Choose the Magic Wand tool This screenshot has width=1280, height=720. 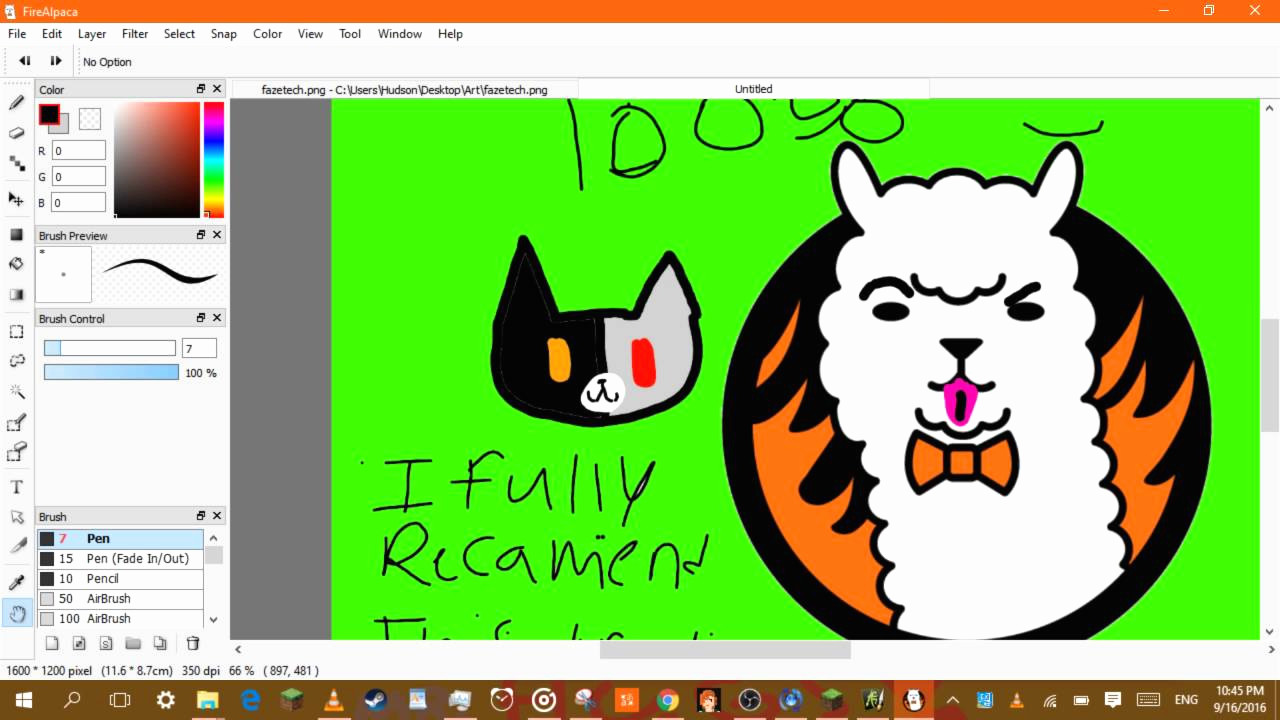coord(16,391)
